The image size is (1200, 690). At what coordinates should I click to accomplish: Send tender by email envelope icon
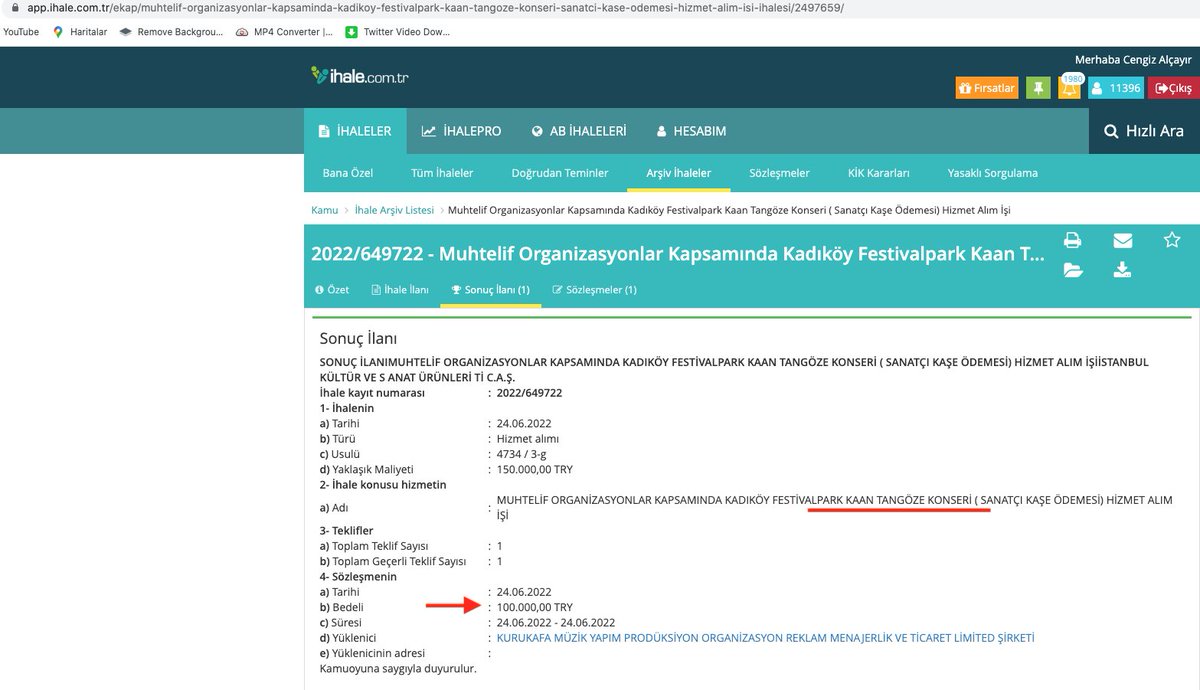click(x=1122, y=240)
